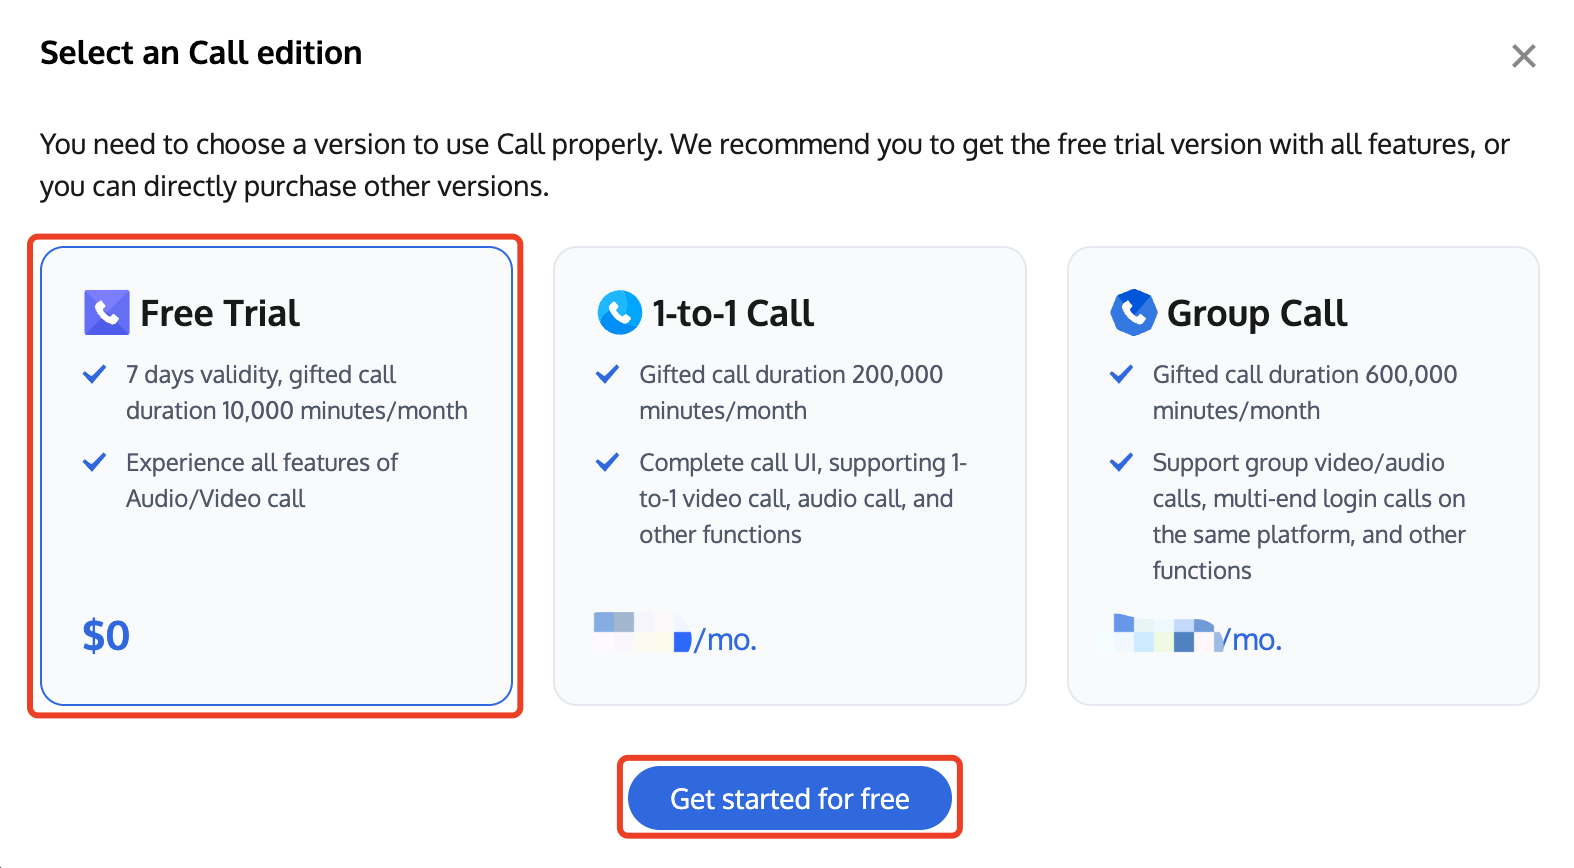1574x868 pixels.
Task: Click the 1-to-1 Call phone icon
Action: point(618,312)
